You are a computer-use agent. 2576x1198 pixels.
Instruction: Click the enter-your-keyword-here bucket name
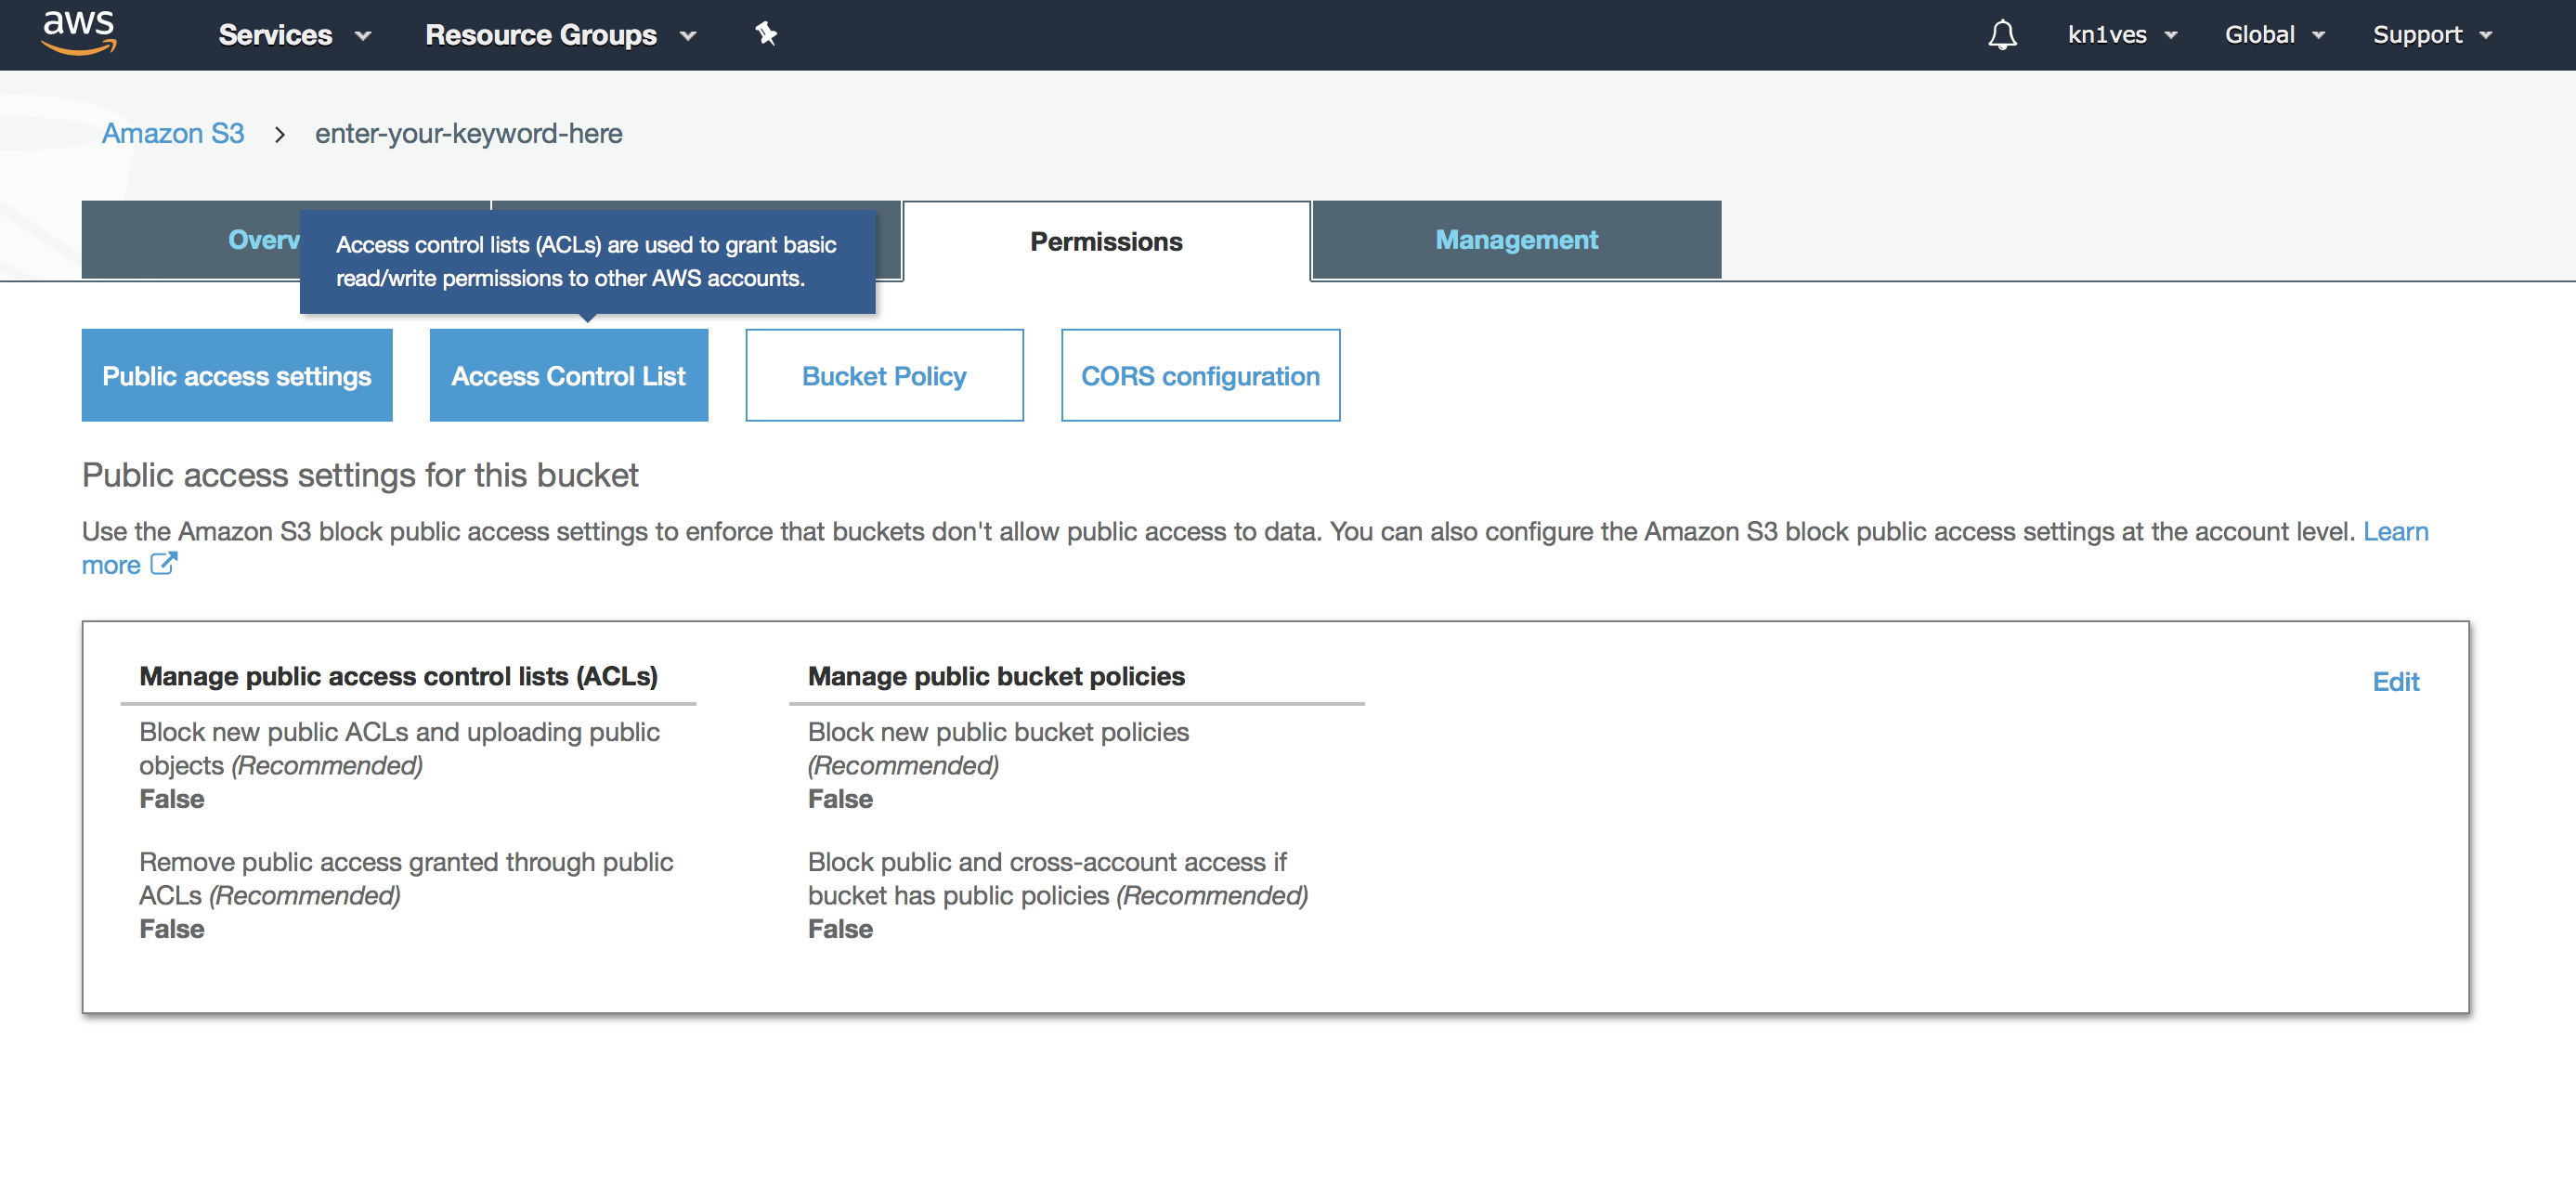point(468,133)
